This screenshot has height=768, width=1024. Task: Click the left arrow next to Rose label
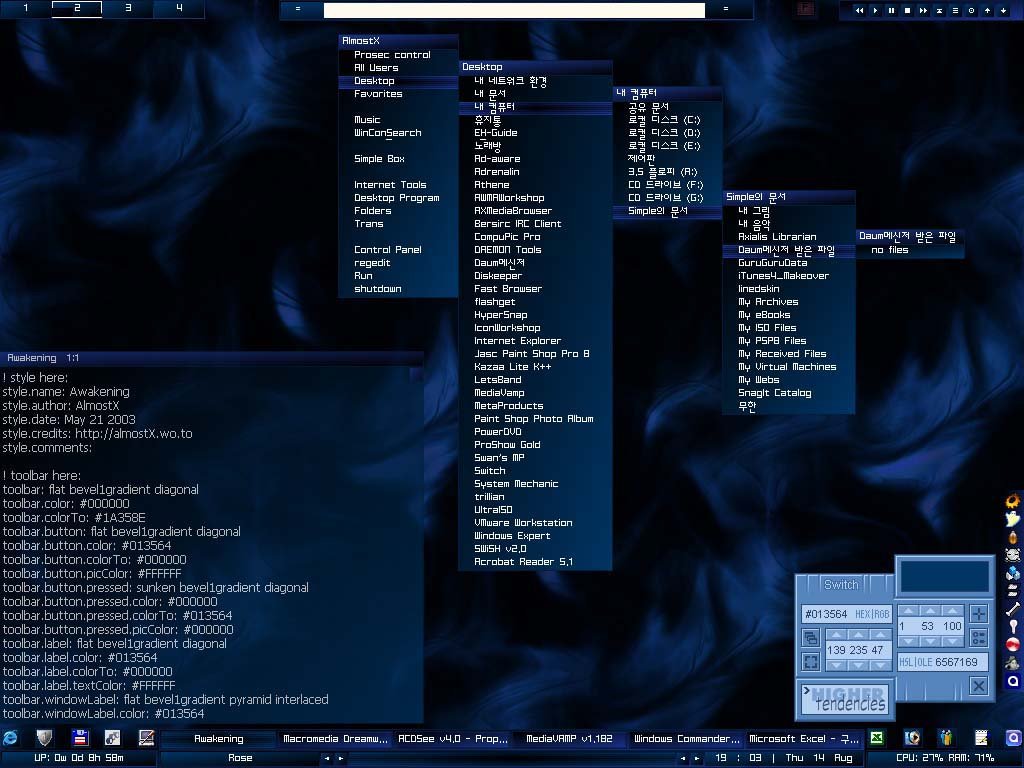(327, 758)
